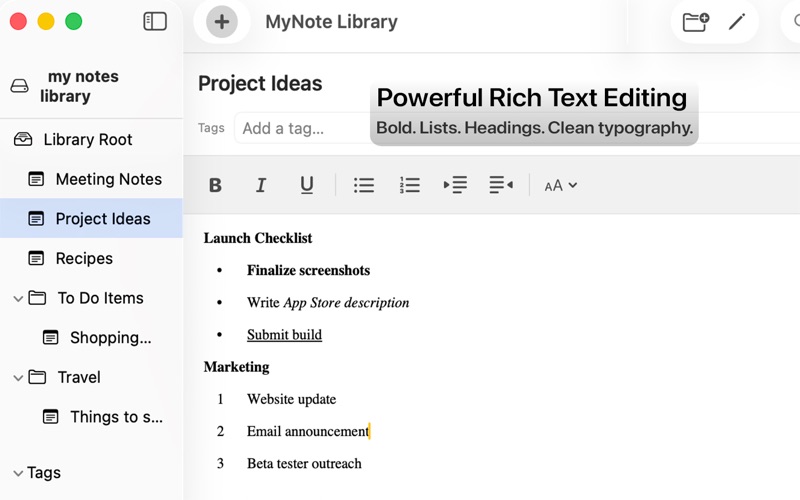Open the Shopping note

(110, 337)
